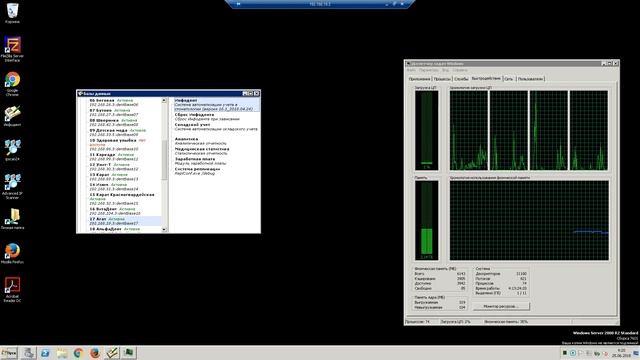Select database 10 Здоровая улыбка row
This screenshot has height=360, width=640.
[124, 144]
